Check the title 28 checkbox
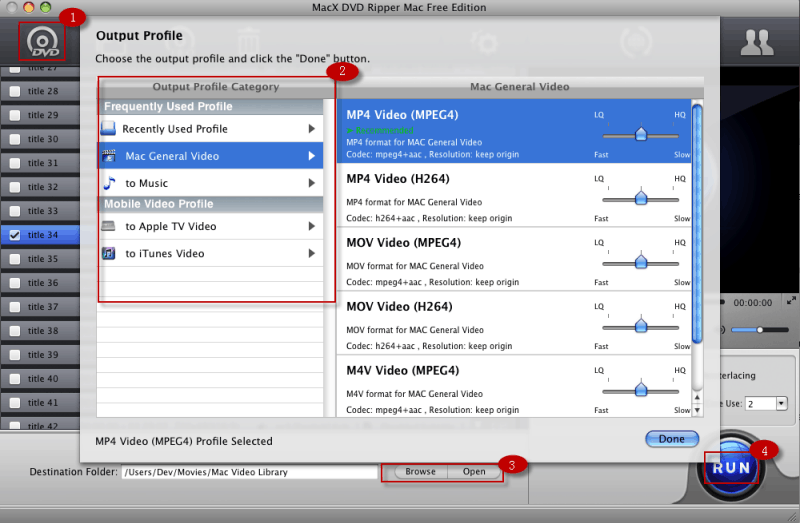The image size is (800, 523). (15, 91)
